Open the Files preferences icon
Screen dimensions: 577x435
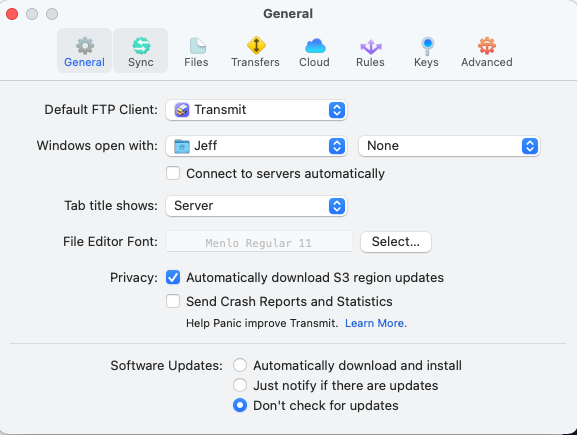pyautogui.click(x=197, y=46)
